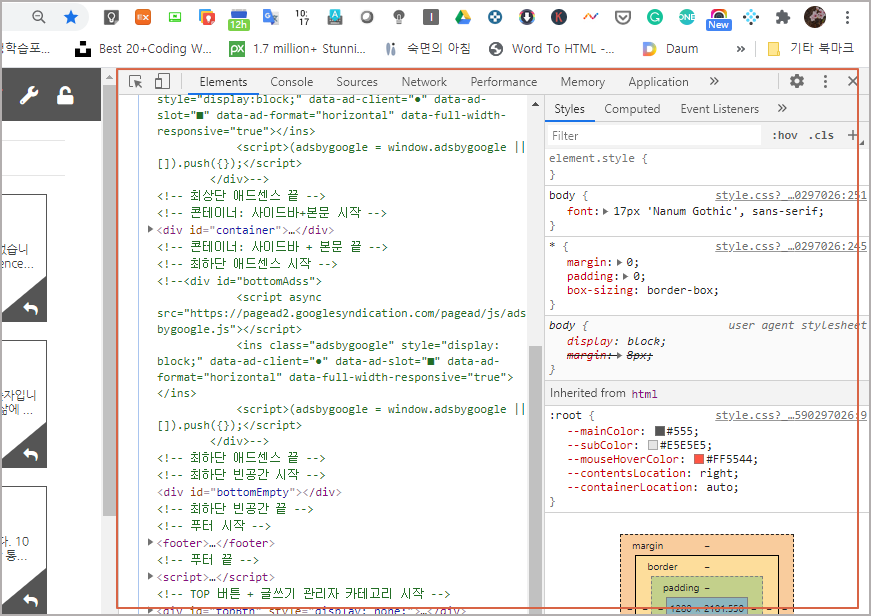The image size is (871, 616).
Task: Switch to the Console tab
Action: point(292,82)
